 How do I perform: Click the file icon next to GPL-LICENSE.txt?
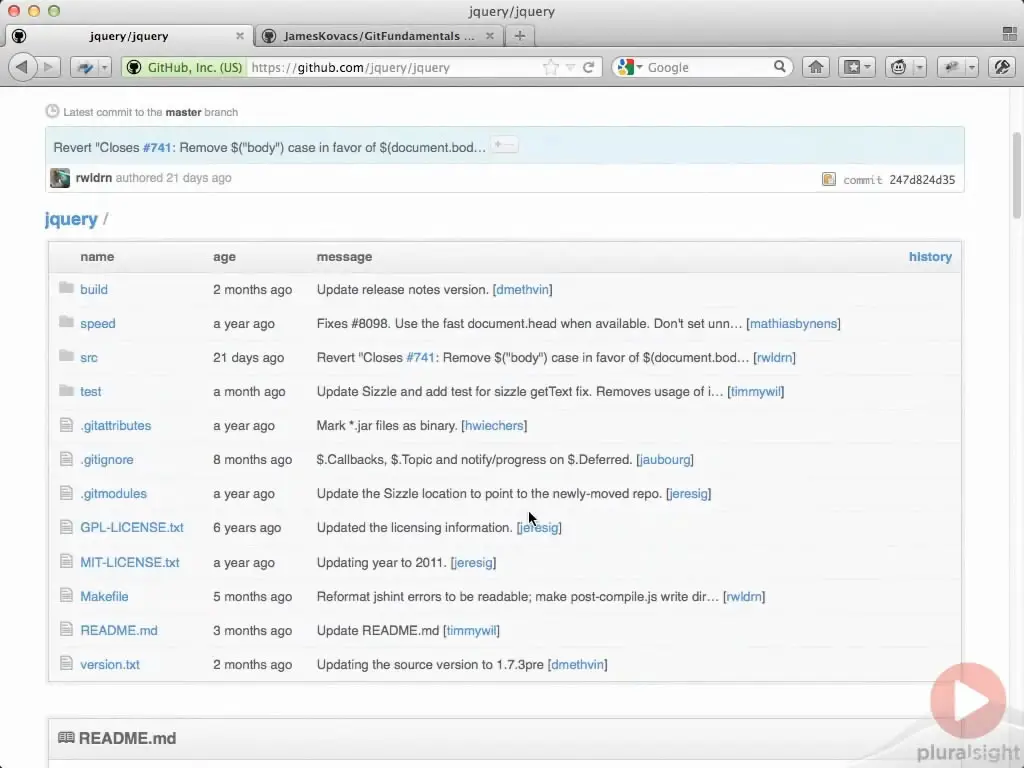66,527
